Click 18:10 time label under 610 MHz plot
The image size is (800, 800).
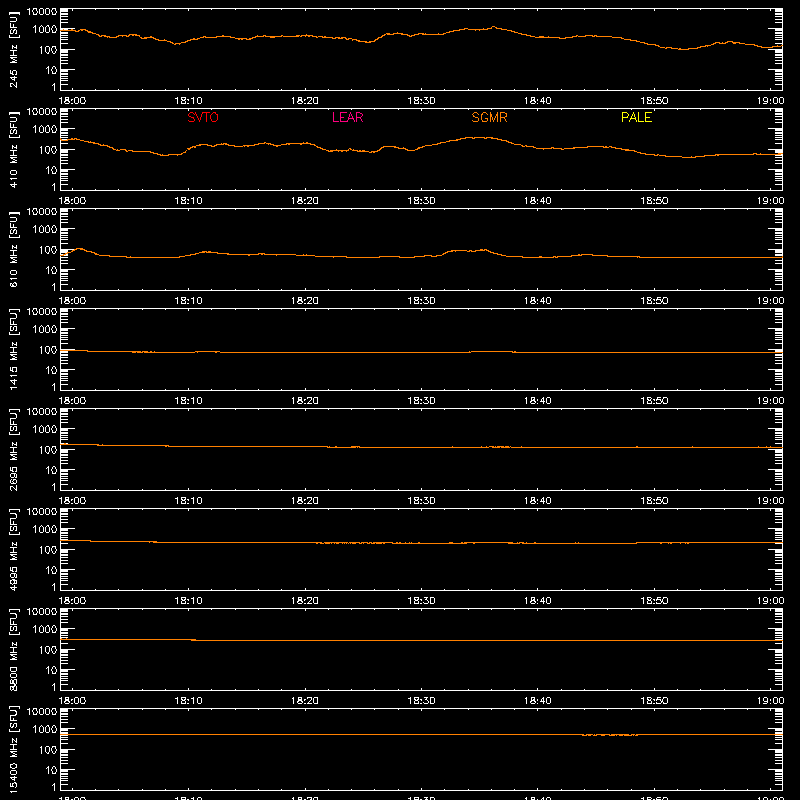click(189, 301)
